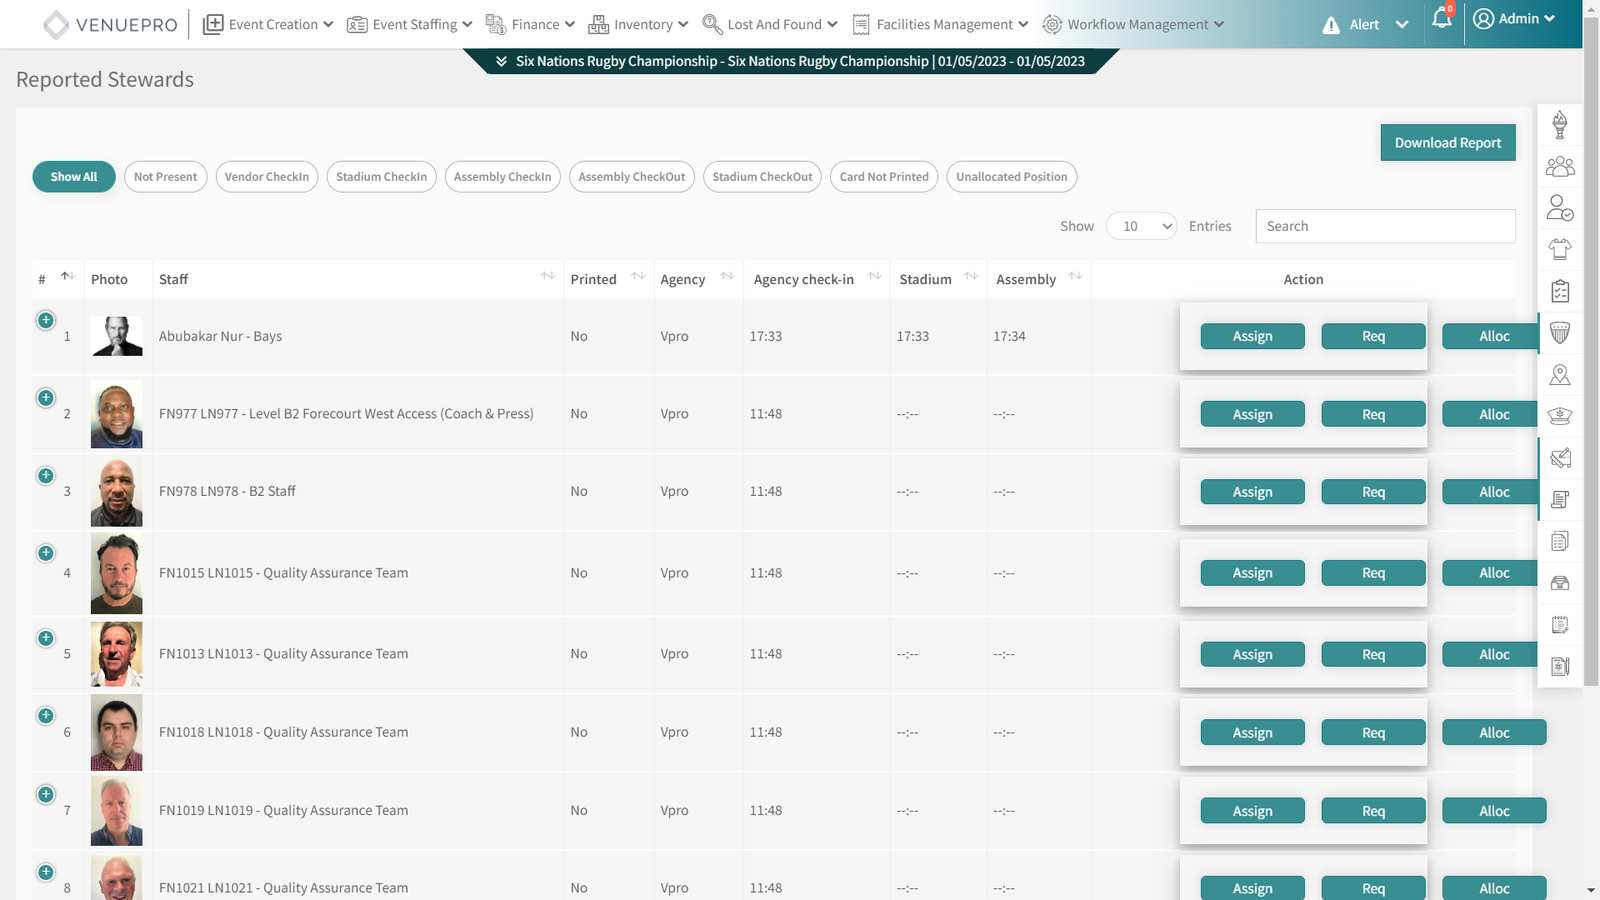Open the Show entries count dropdown
Image resolution: width=1600 pixels, height=900 pixels.
pos(1141,226)
